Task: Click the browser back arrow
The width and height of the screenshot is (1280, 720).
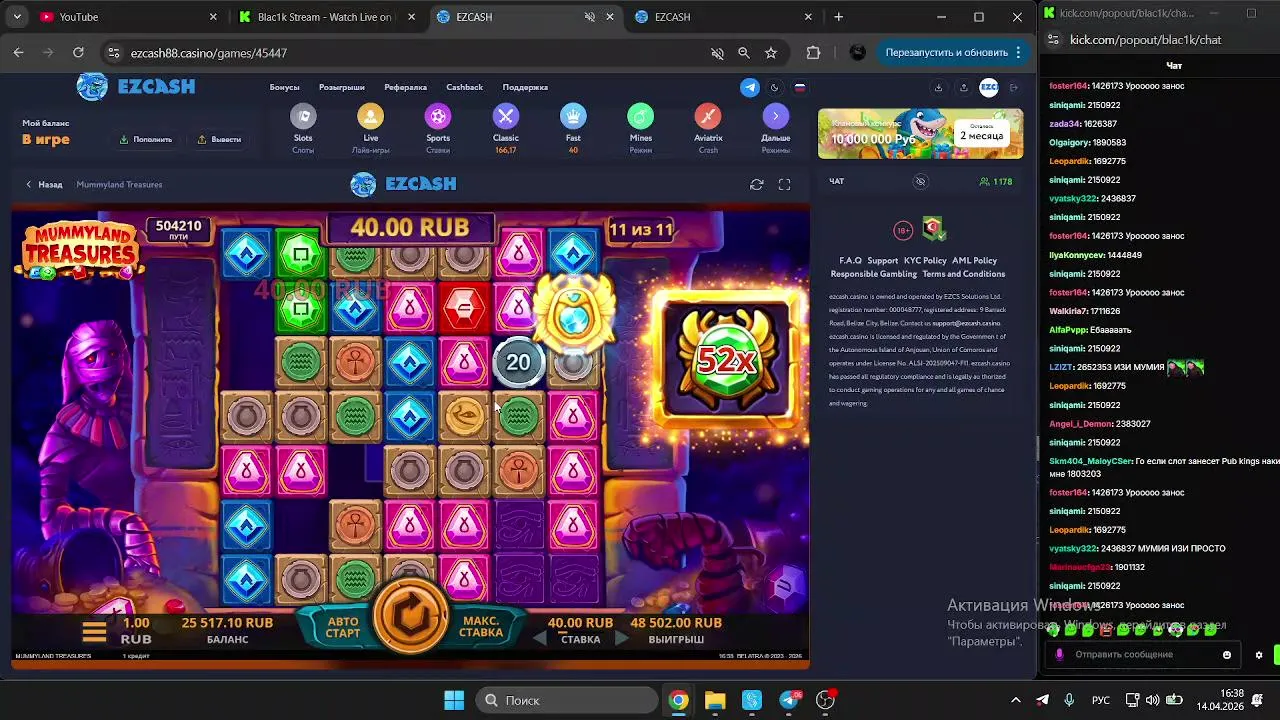Action: (18, 52)
